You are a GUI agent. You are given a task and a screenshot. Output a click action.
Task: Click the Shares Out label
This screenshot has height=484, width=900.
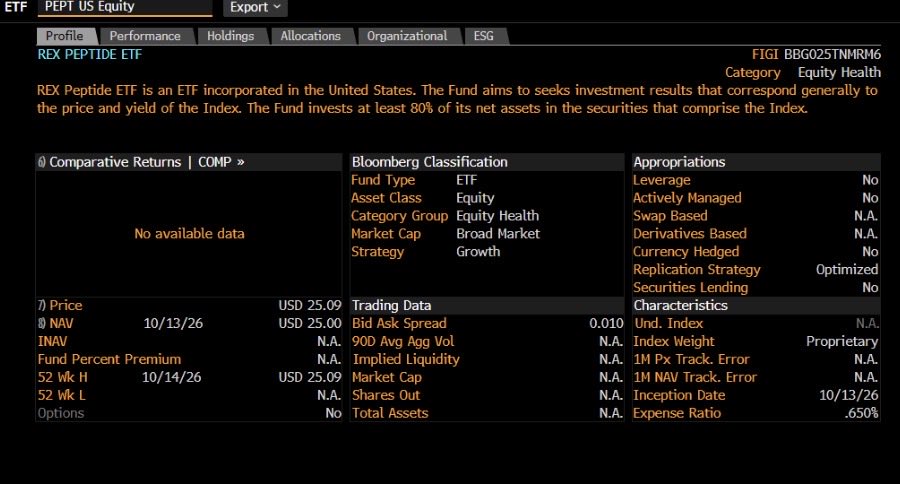click(386, 395)
